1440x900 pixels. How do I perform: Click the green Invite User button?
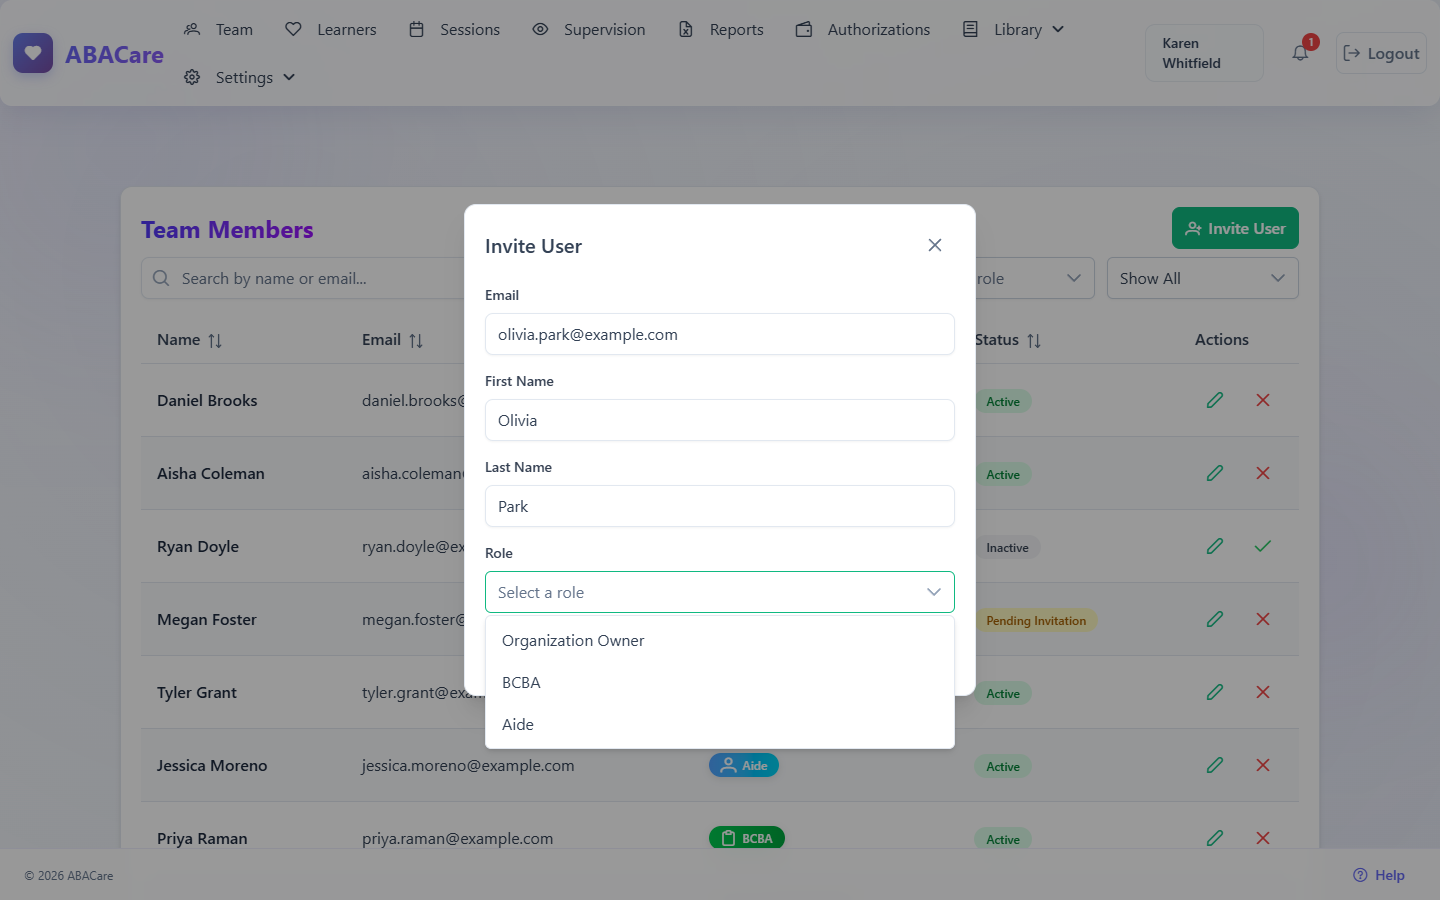(x=1235, y=228)
